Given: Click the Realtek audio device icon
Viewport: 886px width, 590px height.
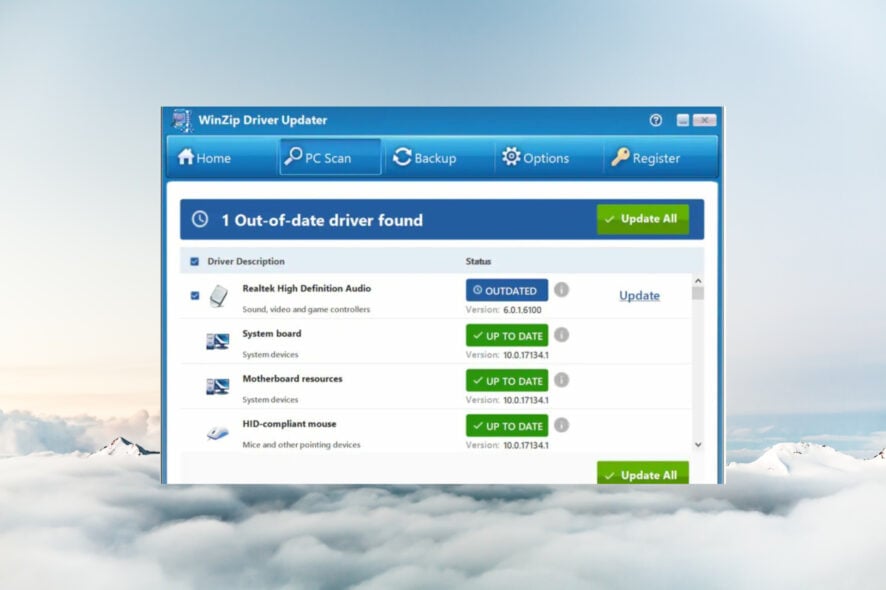Looking at the screenshot, I should [x=218, y=296].
